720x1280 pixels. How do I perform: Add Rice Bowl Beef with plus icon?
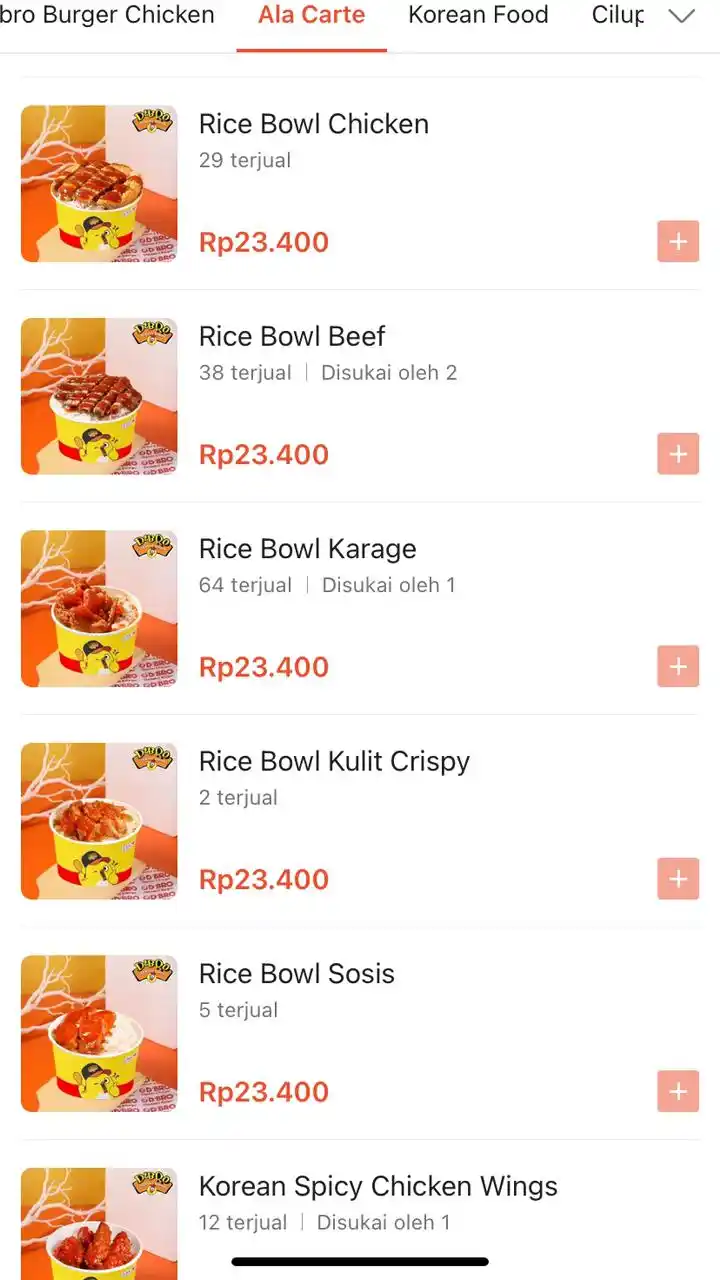click(x=678, y=454)
